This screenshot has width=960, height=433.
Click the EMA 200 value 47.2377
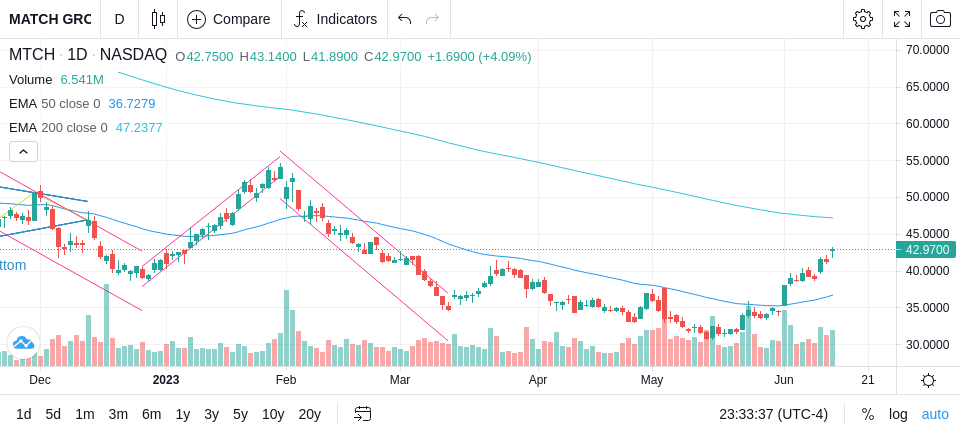[139, 127]
